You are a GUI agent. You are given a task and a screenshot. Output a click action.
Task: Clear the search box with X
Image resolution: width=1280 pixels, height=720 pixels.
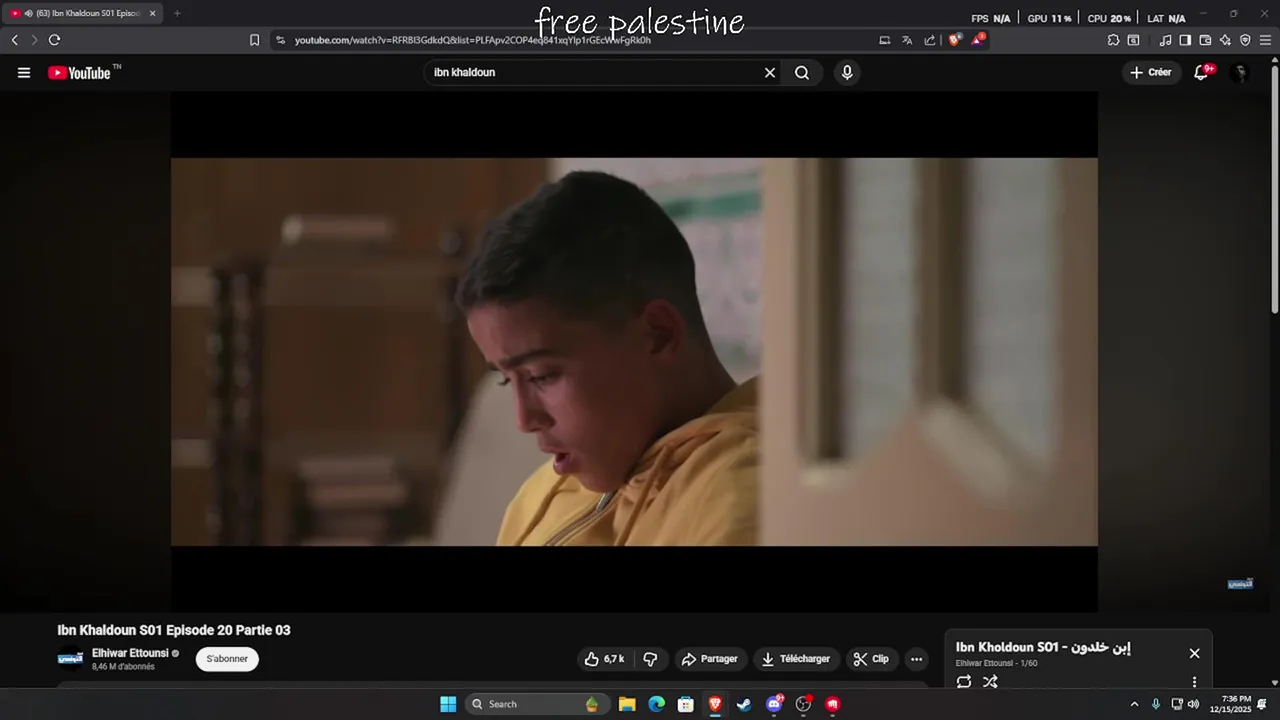[770, 72]
